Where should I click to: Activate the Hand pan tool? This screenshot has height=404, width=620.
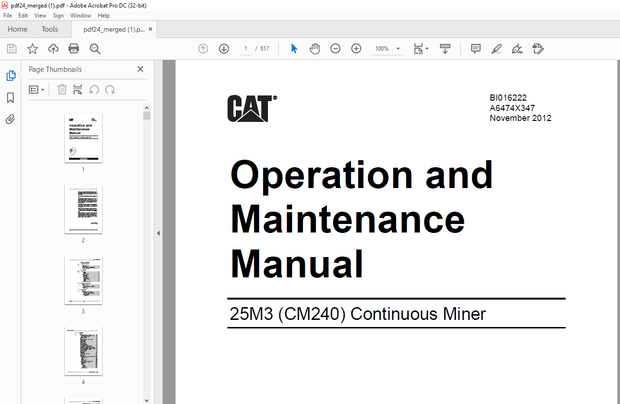(x=315, y=49)
